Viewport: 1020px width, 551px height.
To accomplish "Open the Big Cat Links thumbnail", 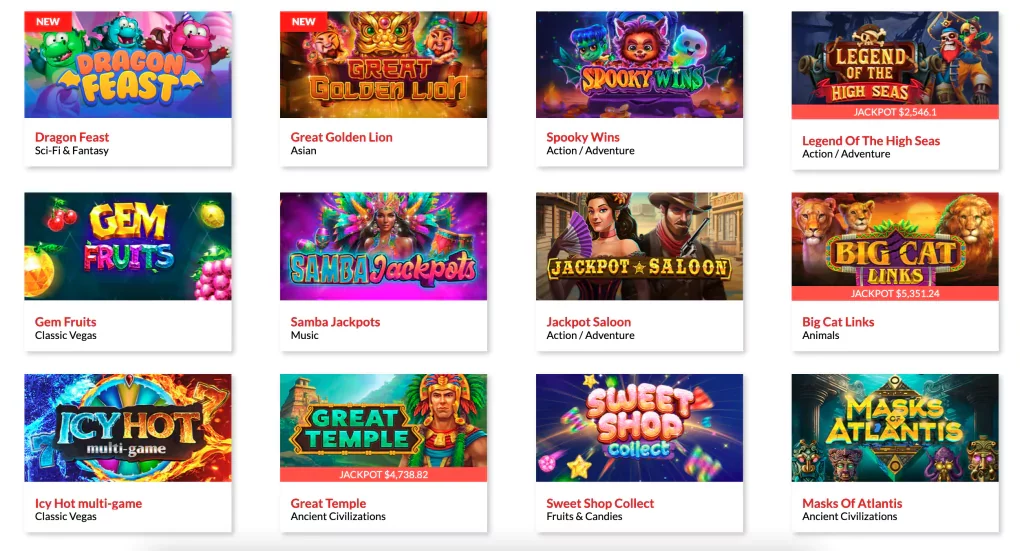I will click(895, 239).
